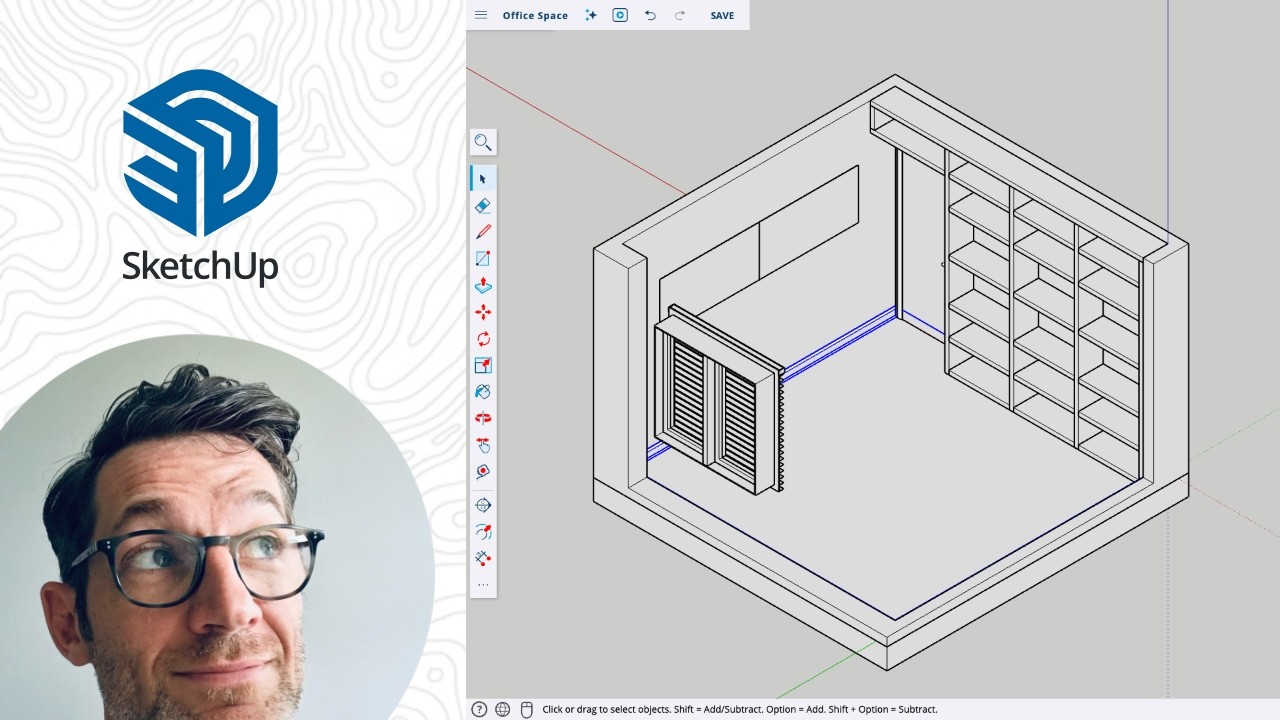The image size is (1280, 720).
Task: Click the redo arrow icon
Action: click(680, 15)
